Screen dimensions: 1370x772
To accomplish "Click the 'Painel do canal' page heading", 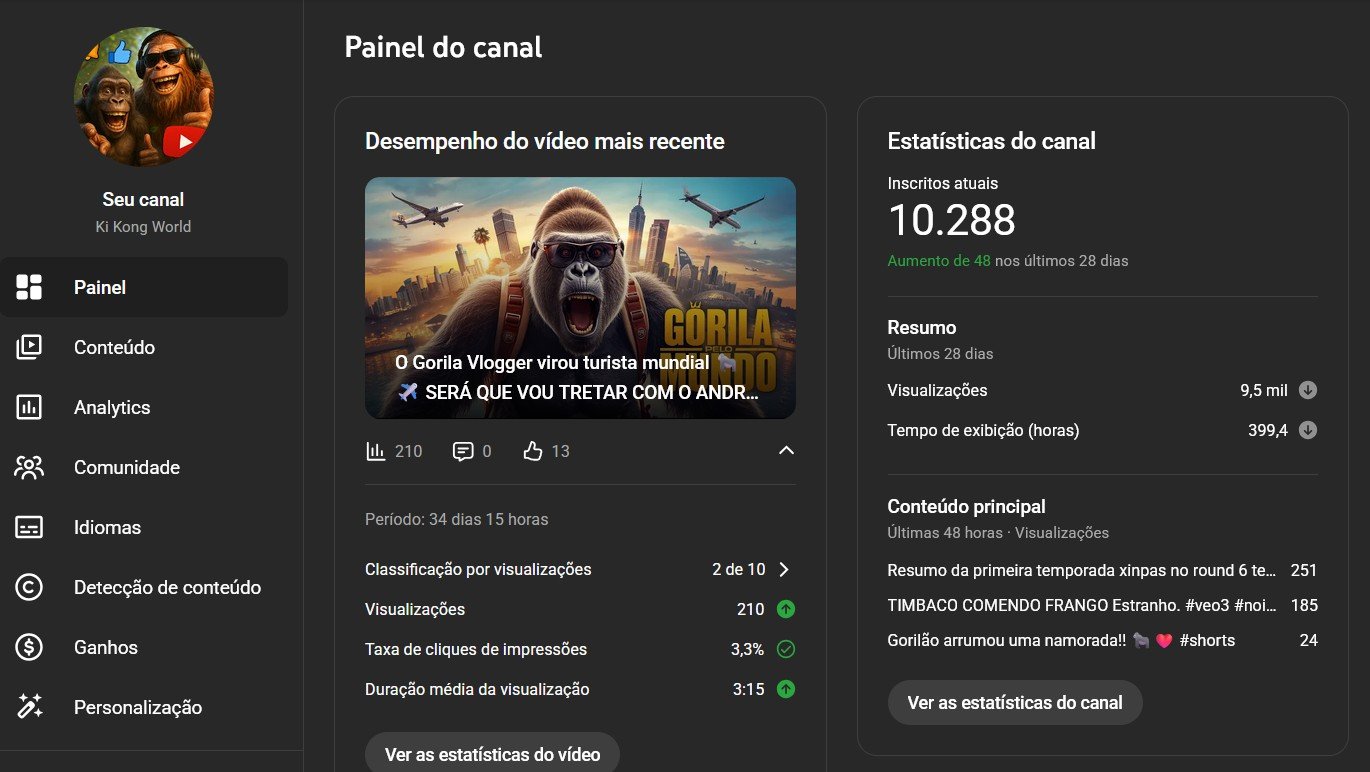I will coord(443,47).
